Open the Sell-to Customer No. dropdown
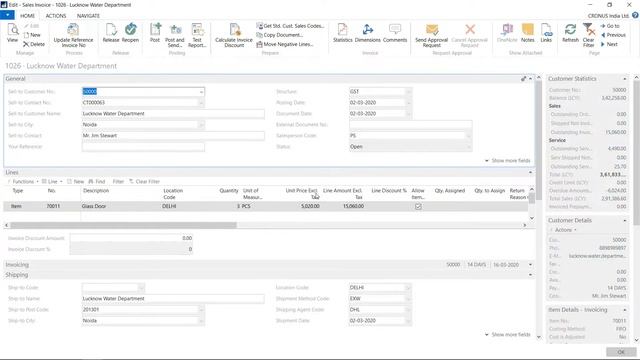 pyautogui.click(x=201, y=92)
